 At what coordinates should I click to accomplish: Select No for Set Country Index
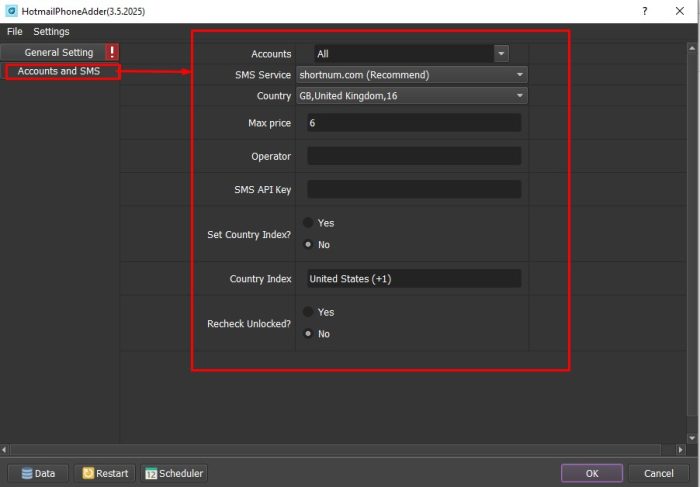click(x=308, y=244)
